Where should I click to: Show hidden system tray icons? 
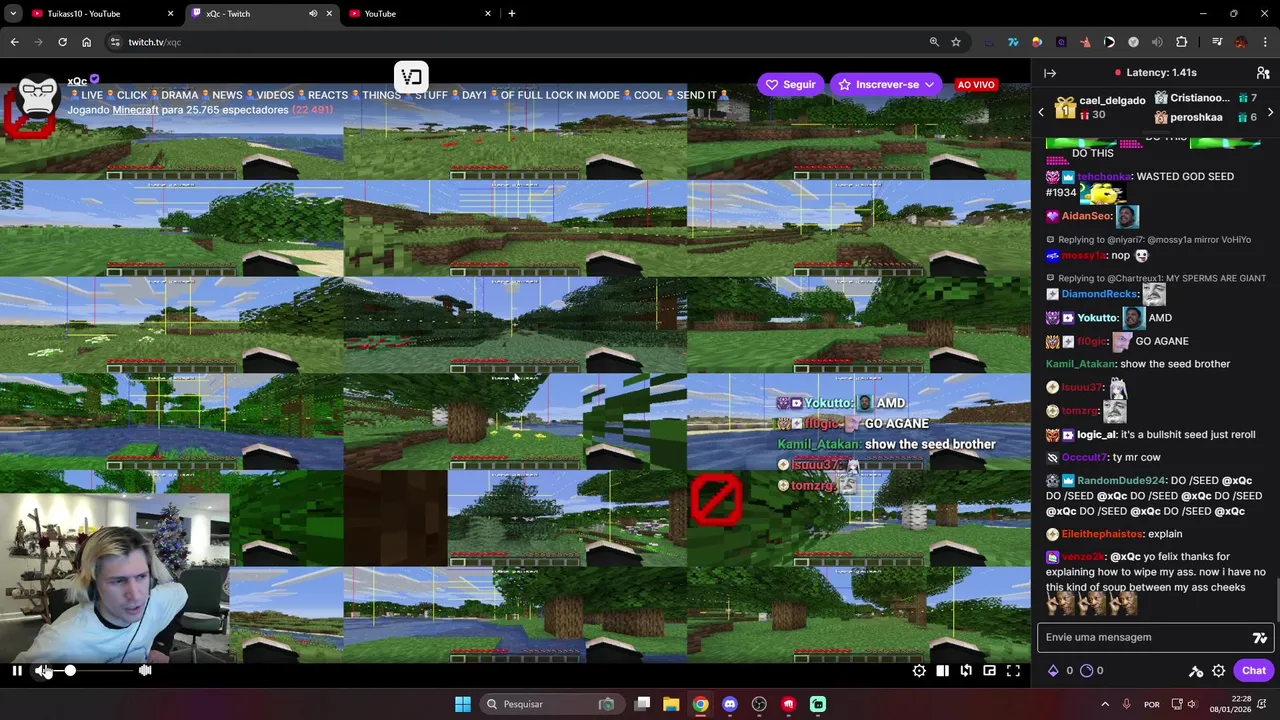click(1105, 704)
